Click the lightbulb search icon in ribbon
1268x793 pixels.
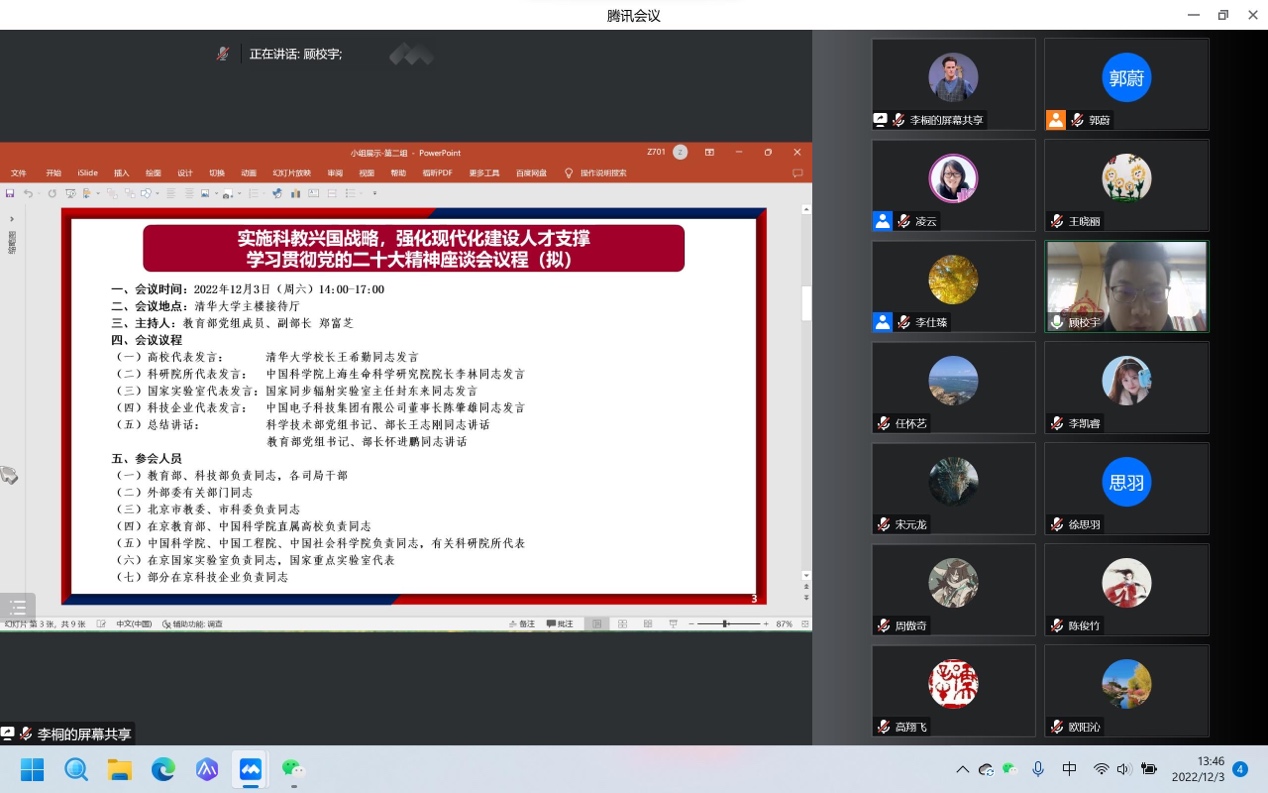(x=569, y=173)
